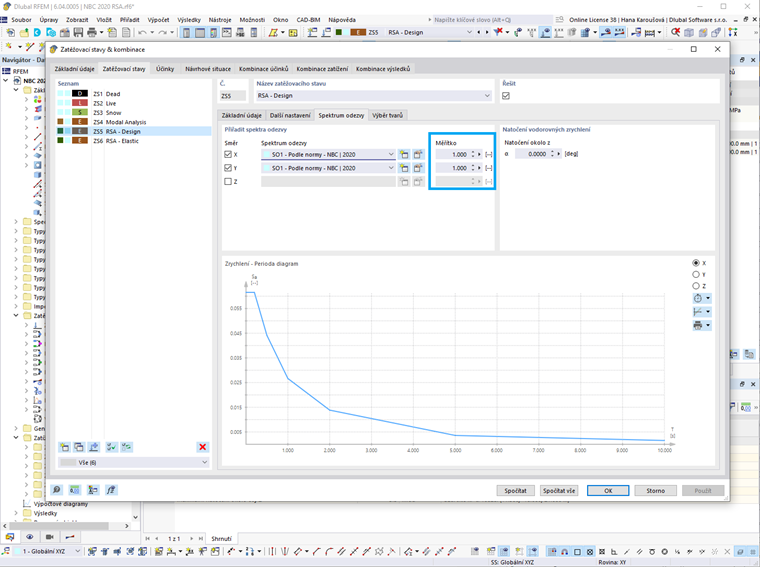Toggle the Řešit checkbox
Image resolution: width=760 pixels, height=567 pixels.
click(x=506, y=96)
